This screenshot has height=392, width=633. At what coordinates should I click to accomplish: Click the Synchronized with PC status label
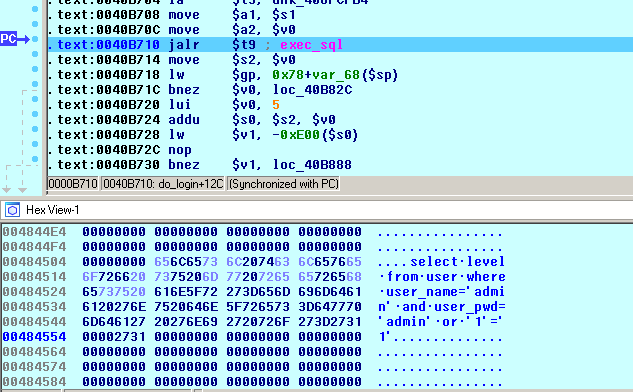(283, 184)
